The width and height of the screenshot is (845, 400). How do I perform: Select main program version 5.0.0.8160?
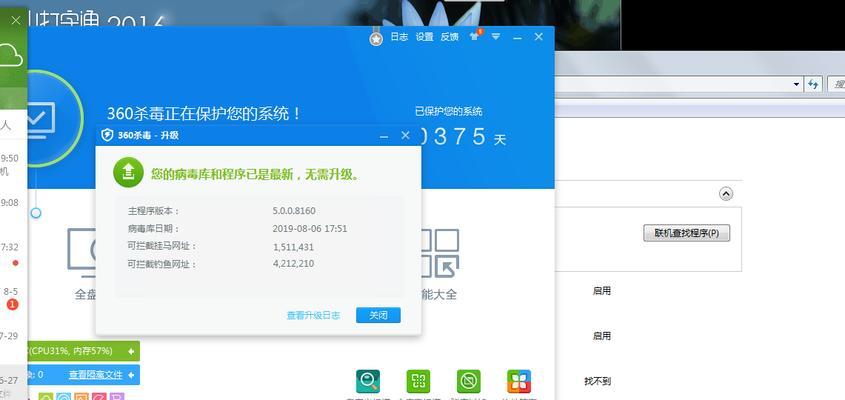tap(294, 211)
